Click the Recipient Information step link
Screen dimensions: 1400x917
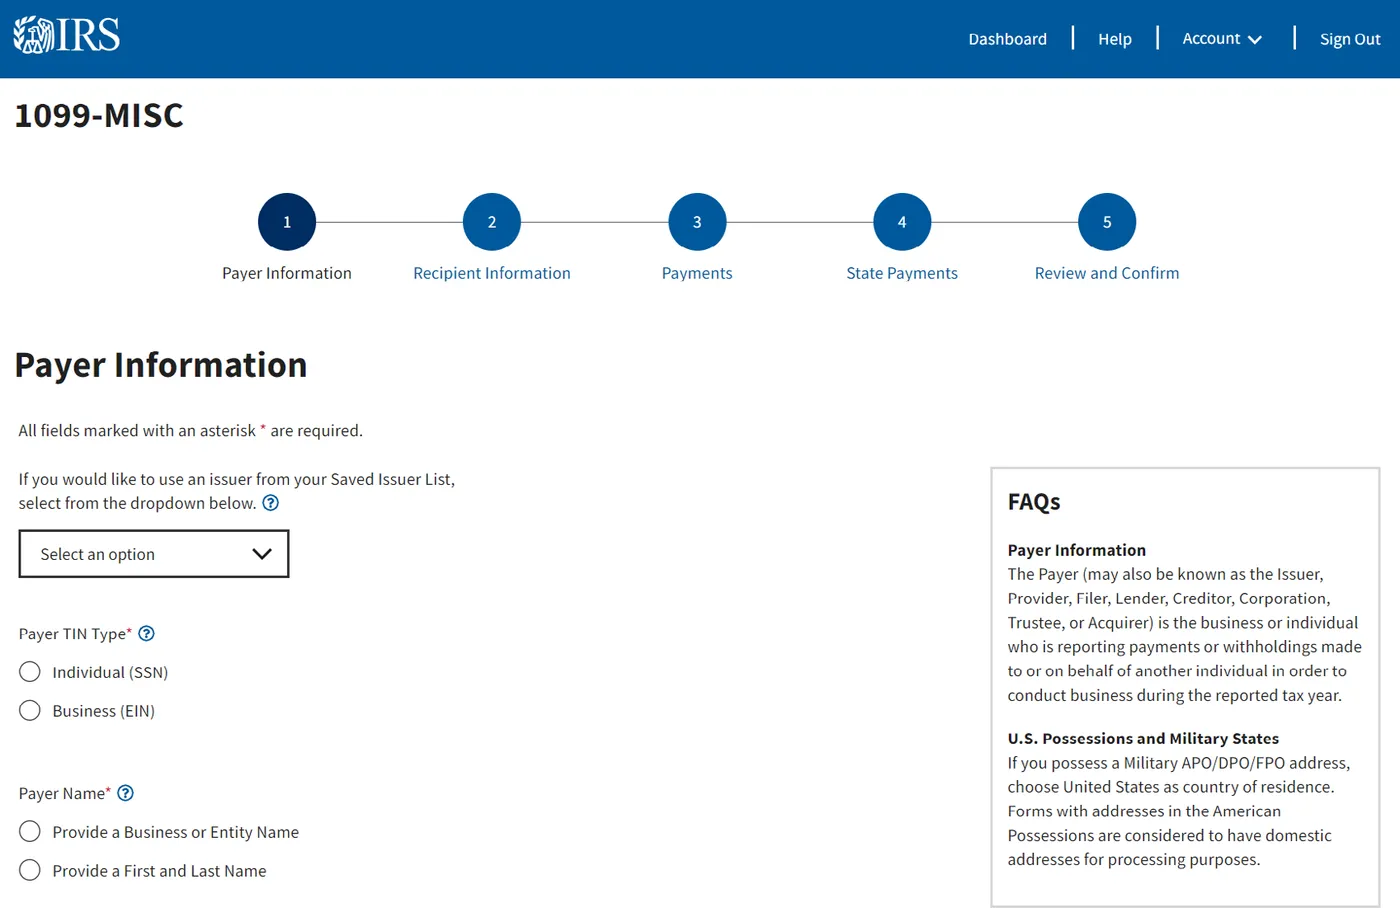[492, 273]
